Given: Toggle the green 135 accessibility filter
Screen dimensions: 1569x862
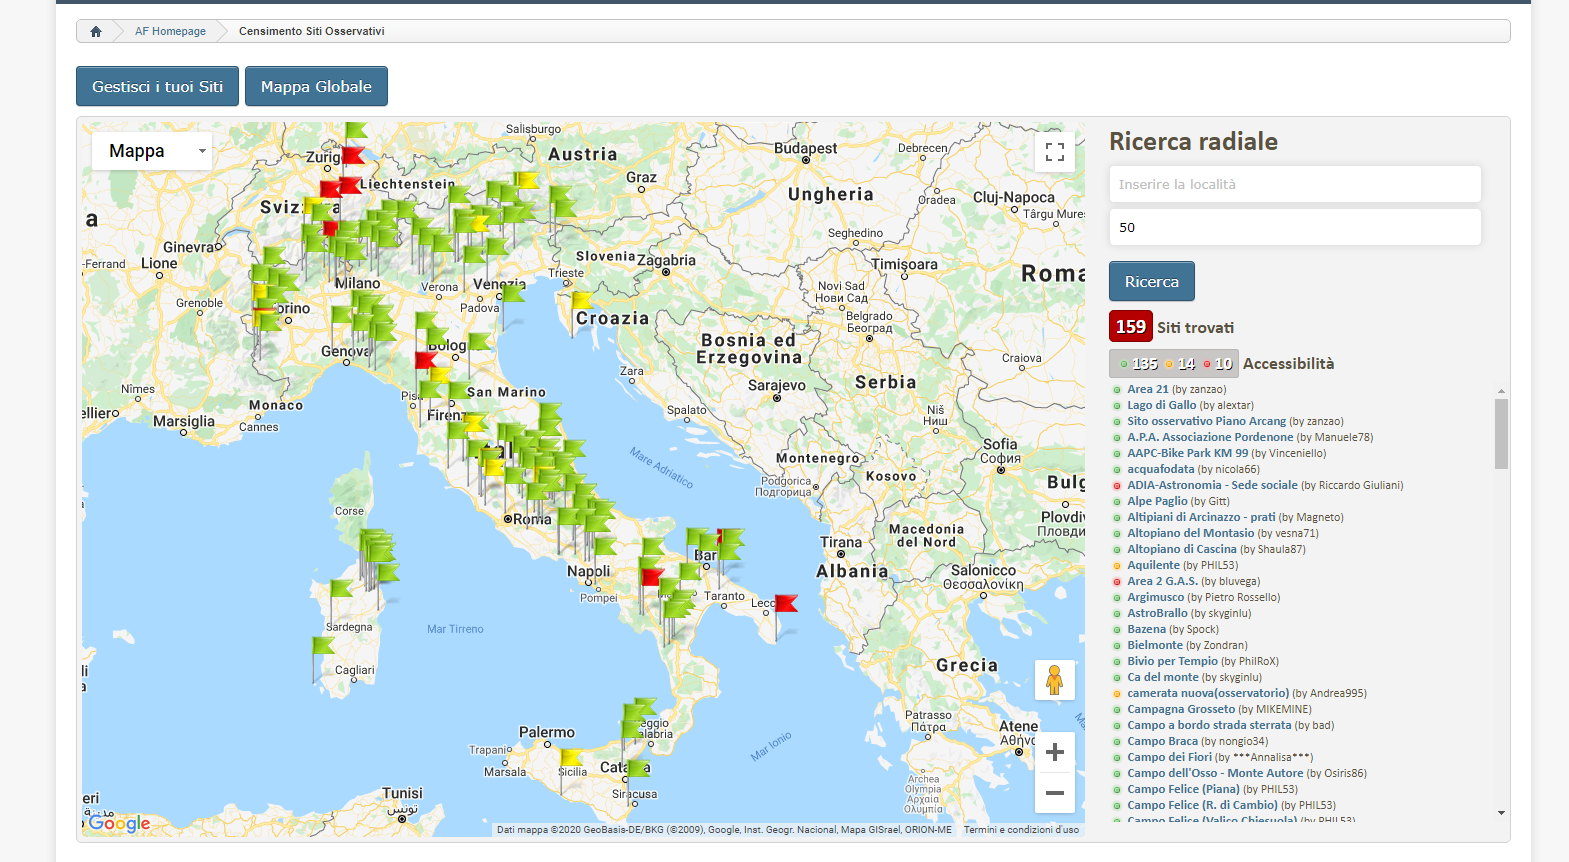Looking at the screenshot, I should click(1139, 364).
